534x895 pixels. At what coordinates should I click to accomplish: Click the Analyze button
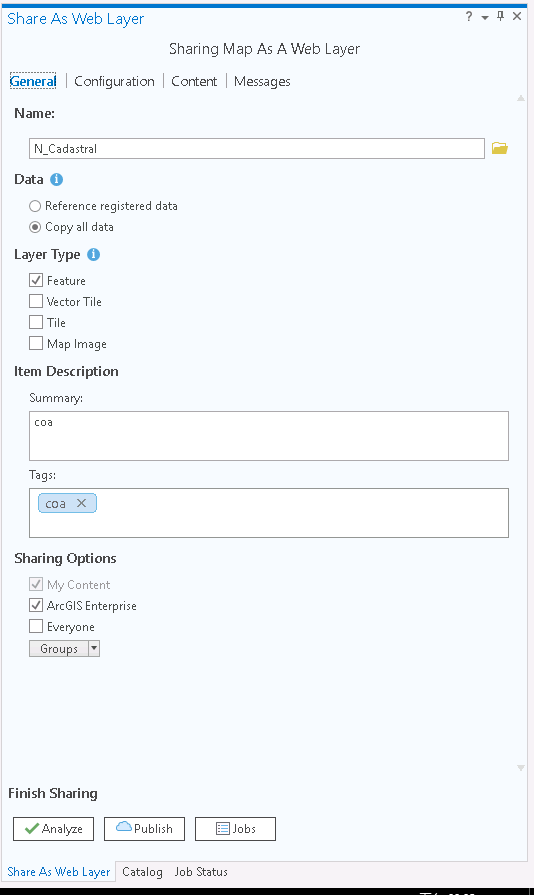coord(54,829)
